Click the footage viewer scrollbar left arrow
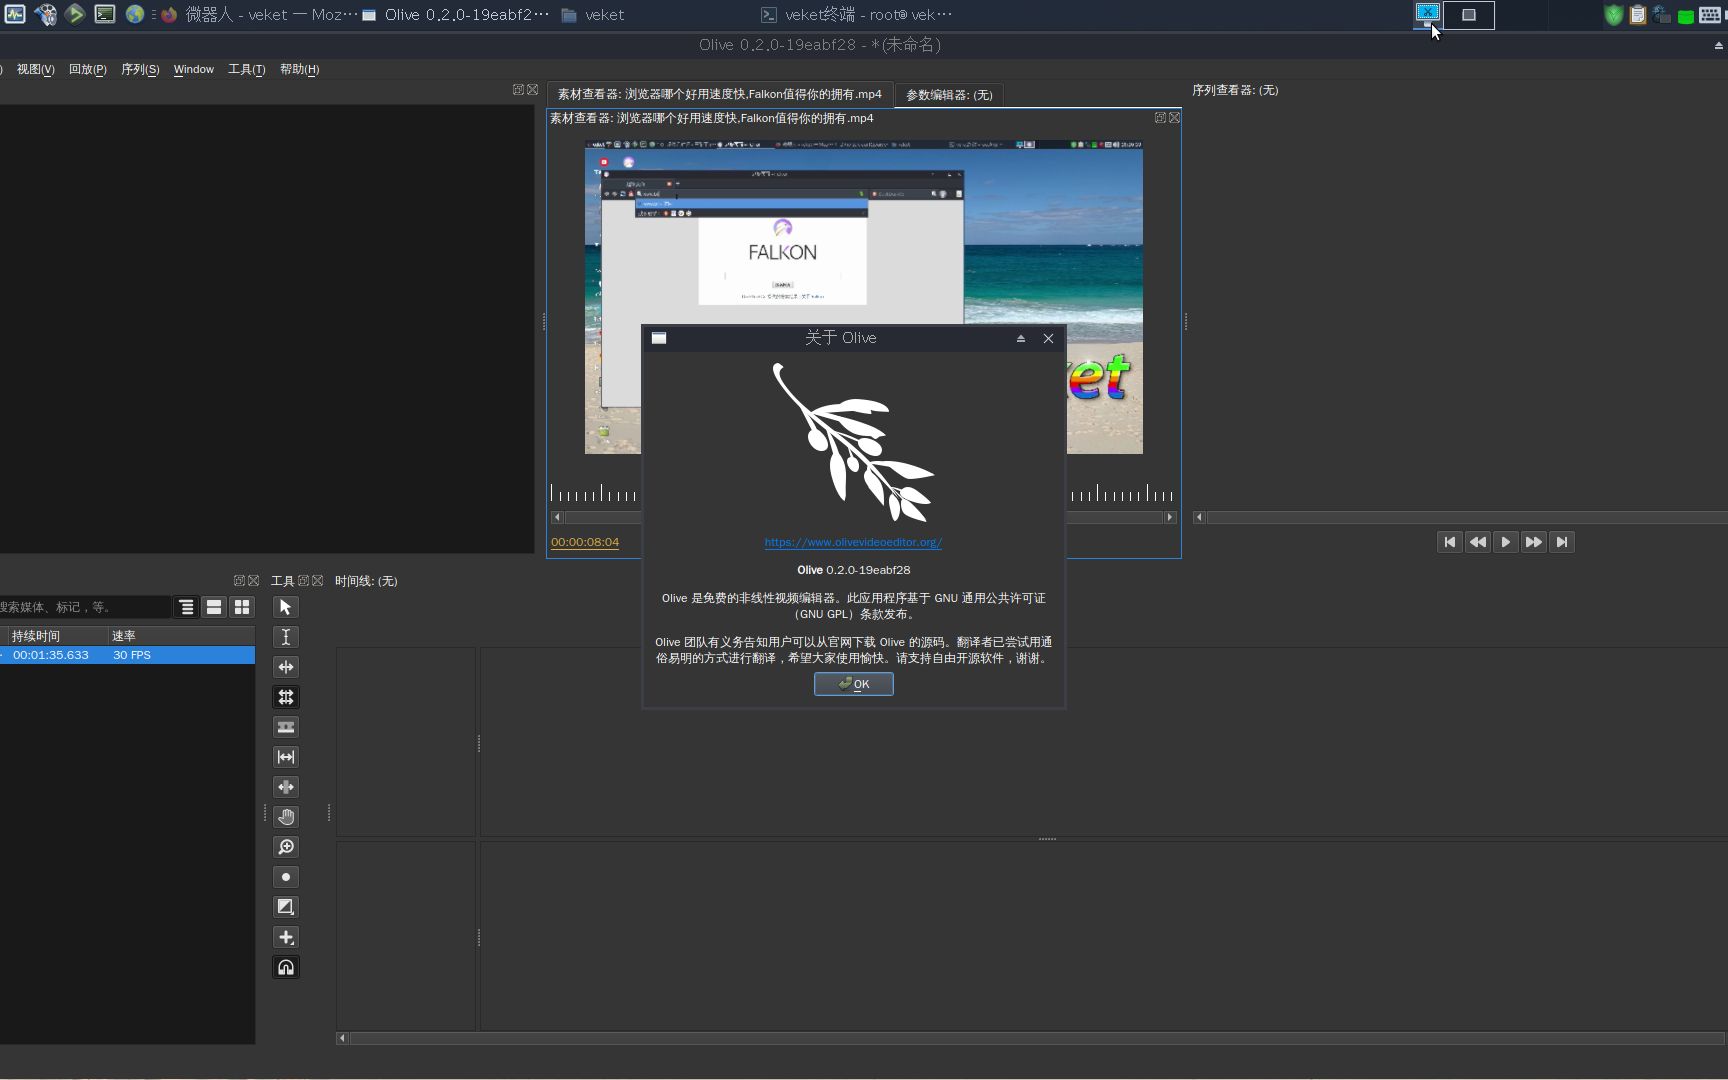Image resolution: width=1728 pixels, height=1080 pixels. click(x=557, y=517)
